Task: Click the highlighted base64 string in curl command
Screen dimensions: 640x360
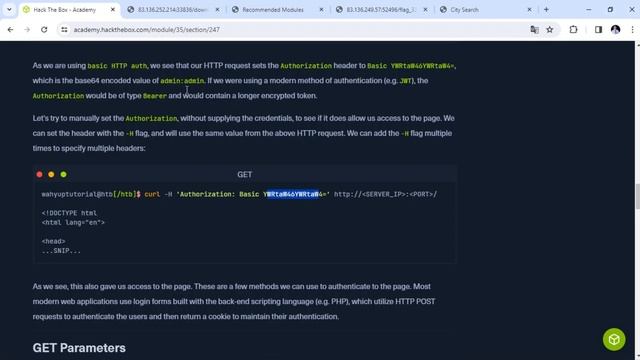Action: (x=293, y=194)
